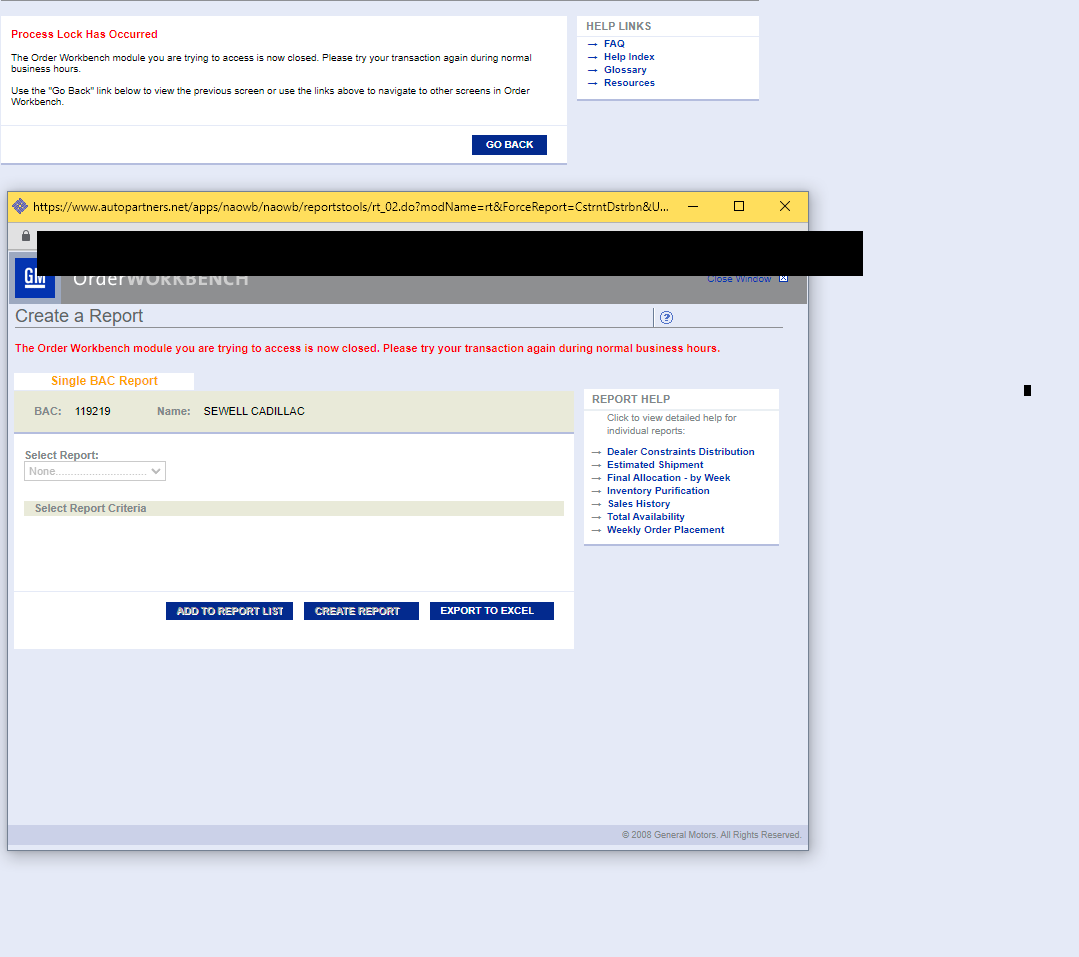Click the GM logo in the header

[x=34, y=278]
